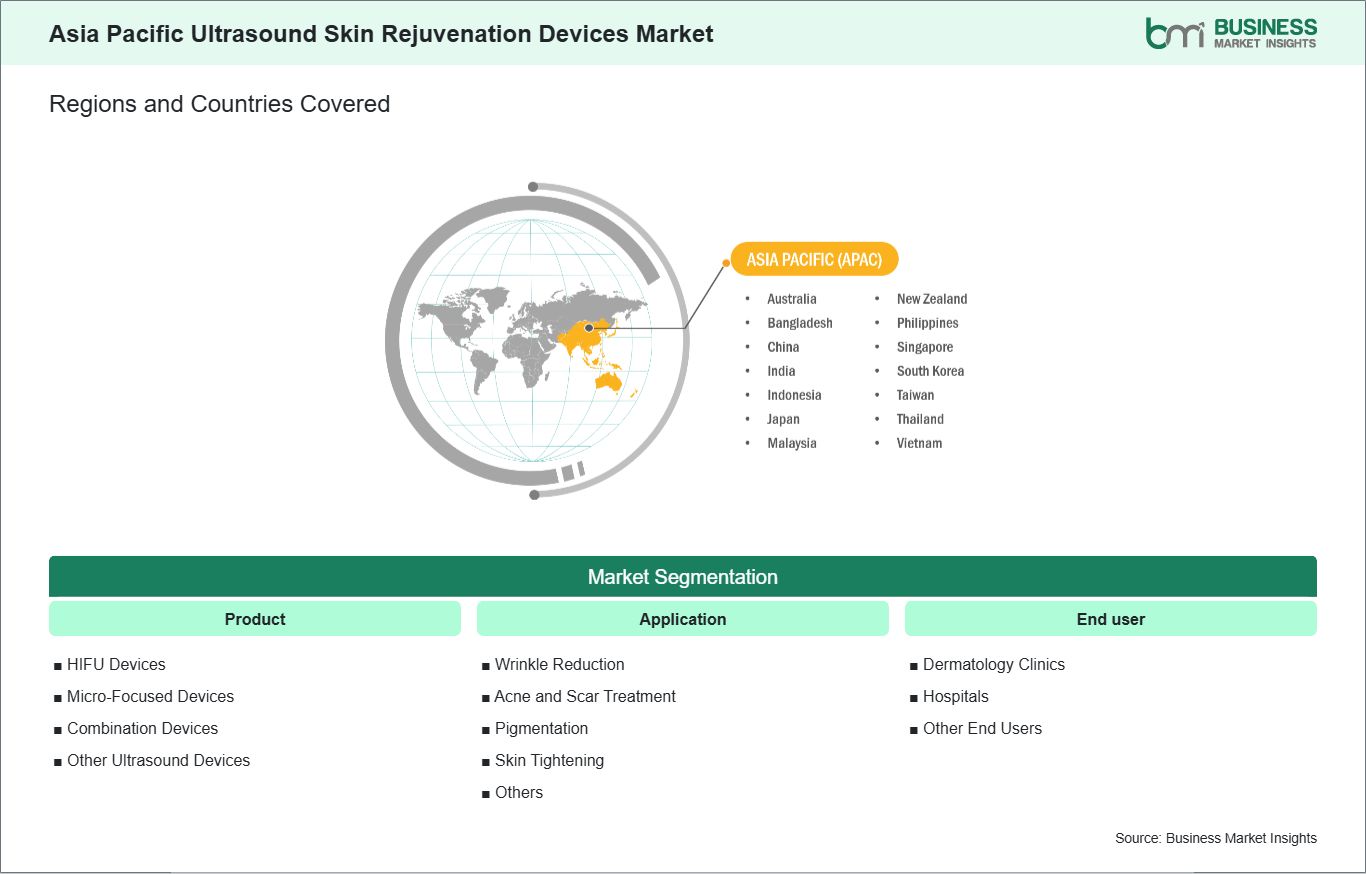Screen dimensions: 1366x874
Task: Select the Application segment header
Action: click(683, 619)
